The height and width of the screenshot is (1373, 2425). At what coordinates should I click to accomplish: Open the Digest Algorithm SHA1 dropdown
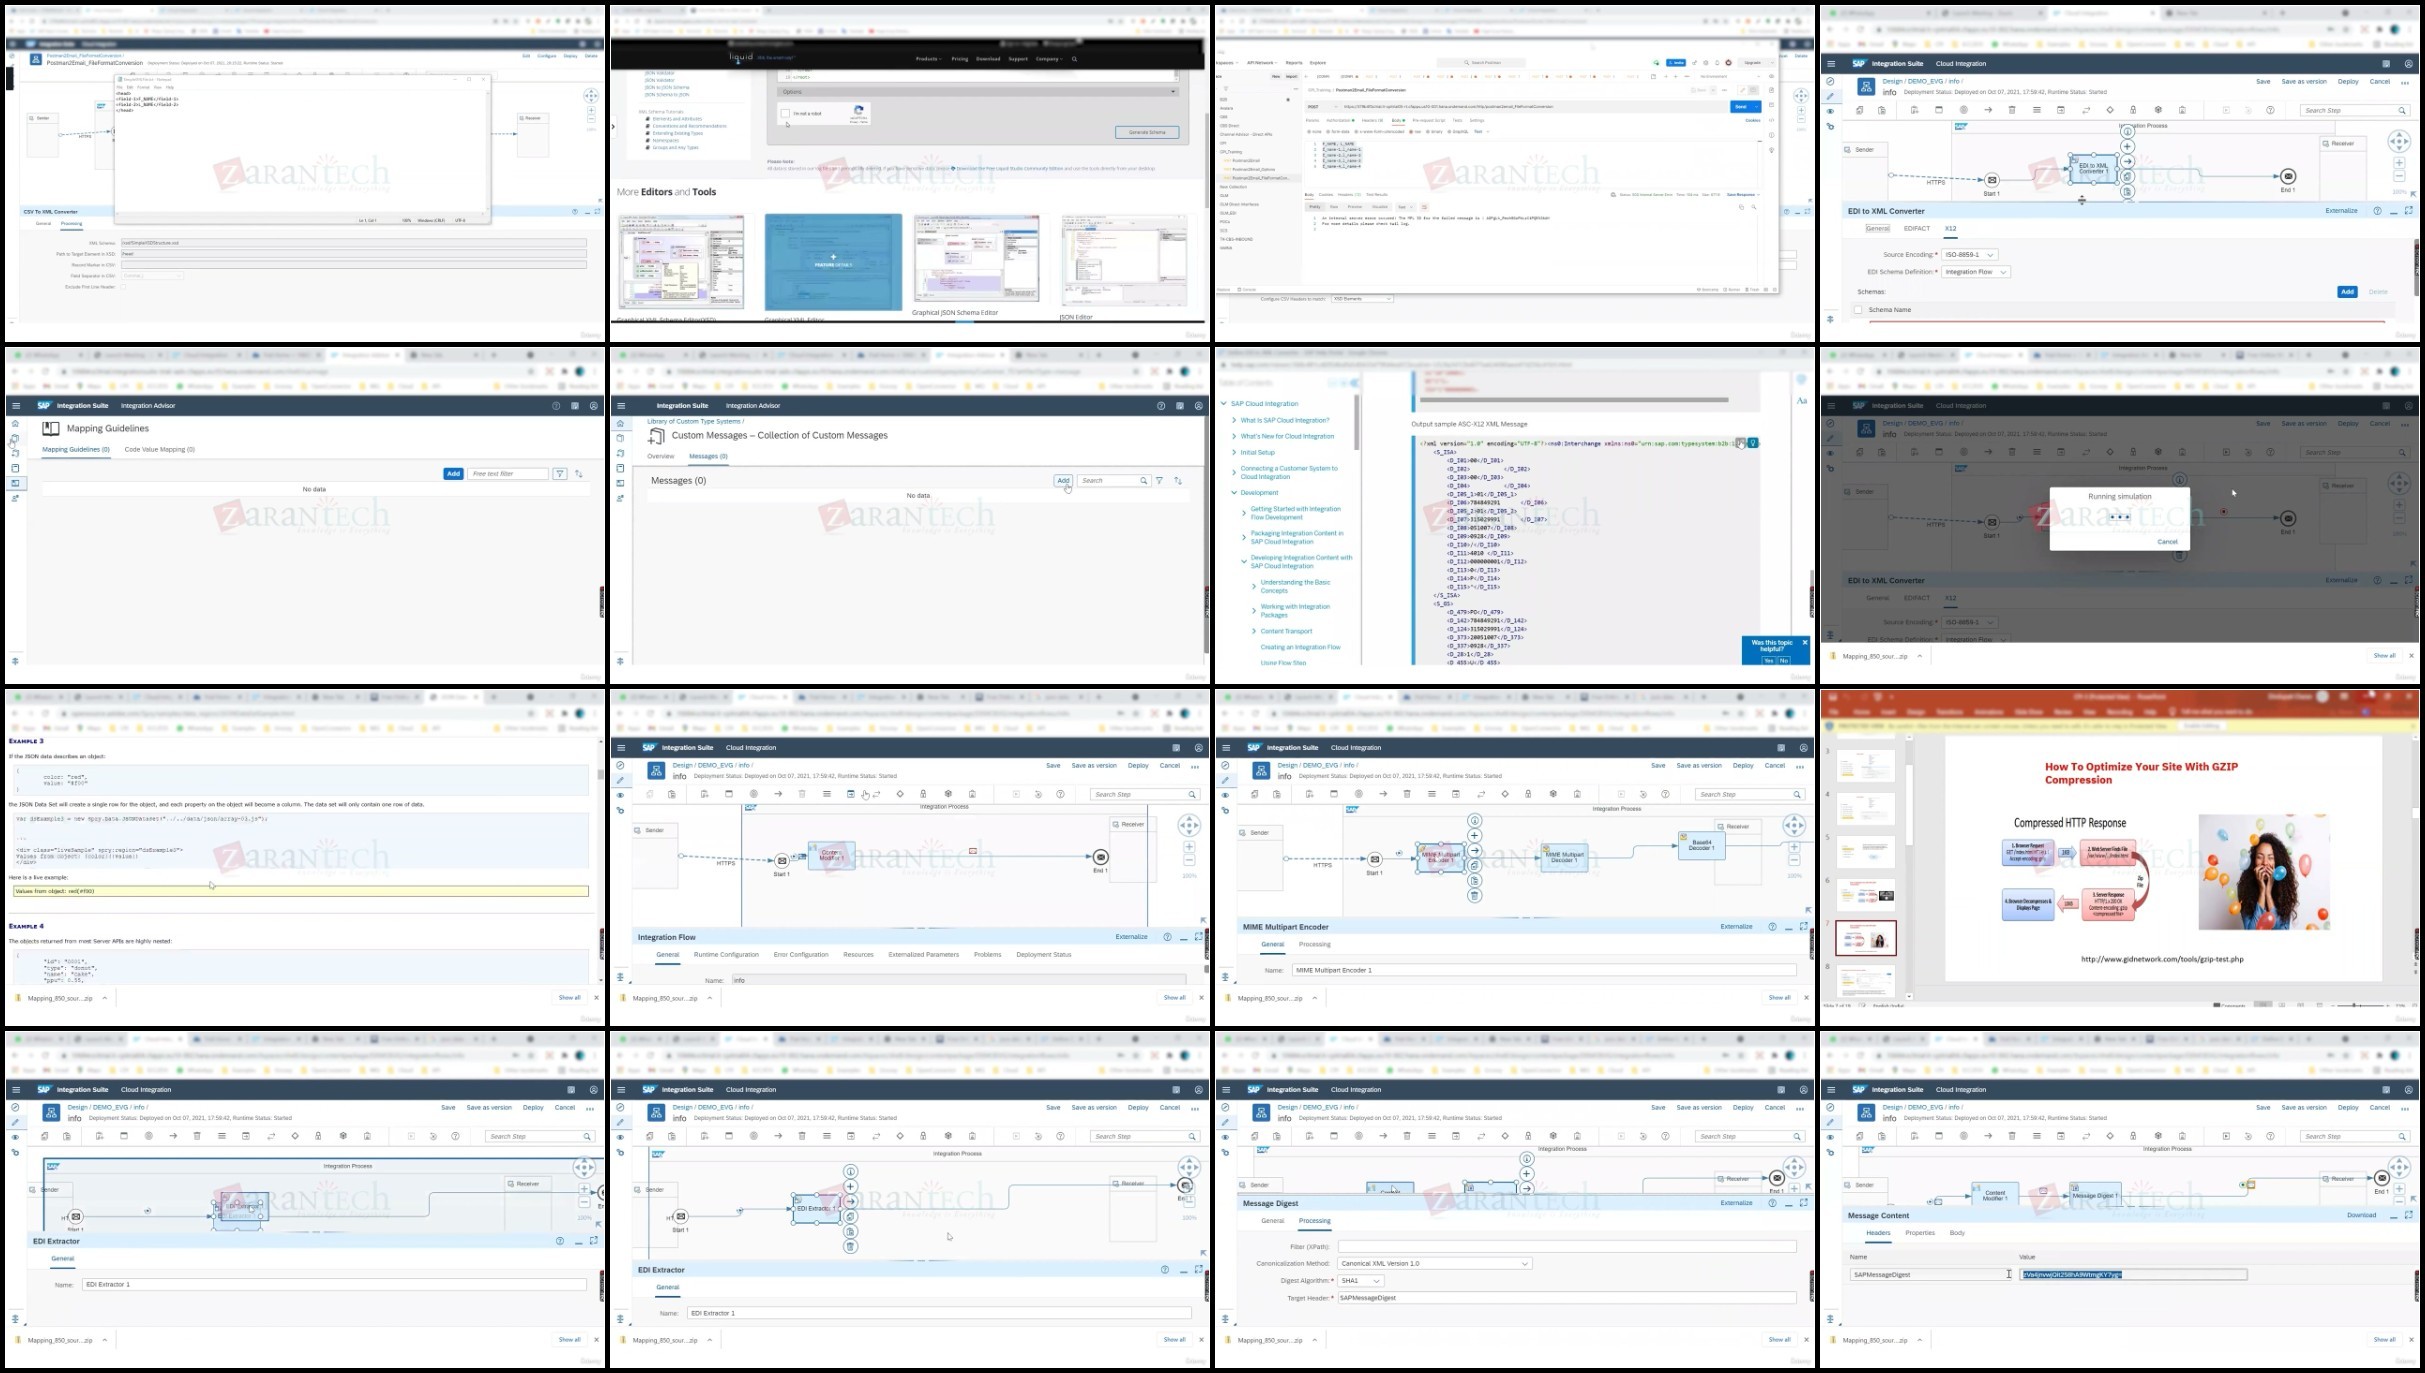point(1360,1281)
